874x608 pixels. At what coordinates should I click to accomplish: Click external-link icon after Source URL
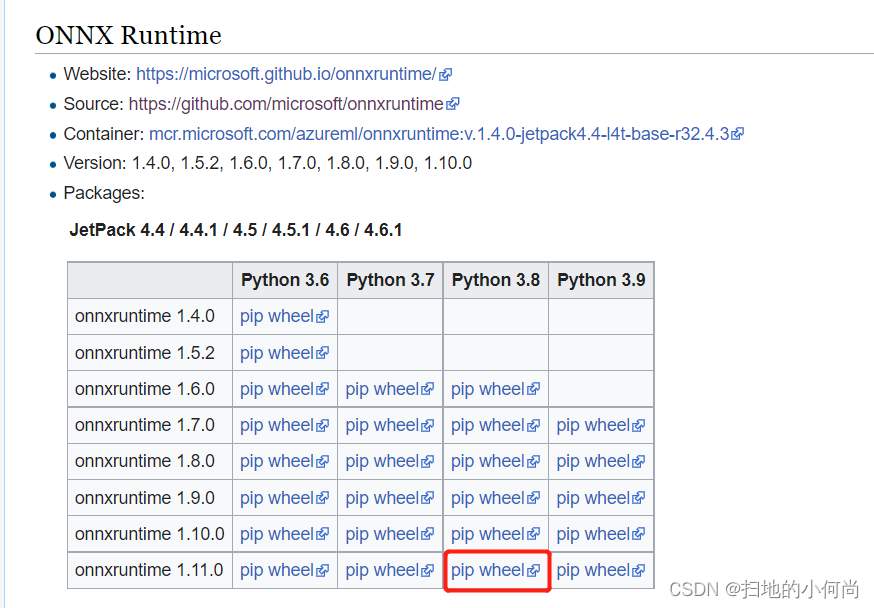click(x=453, y=104)
